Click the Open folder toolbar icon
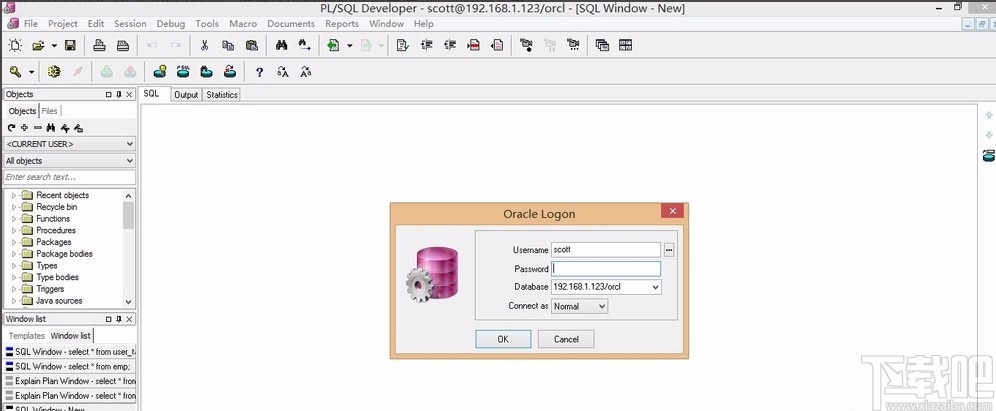The height and width of the screenshot is (411, 996). pos(39,45)
